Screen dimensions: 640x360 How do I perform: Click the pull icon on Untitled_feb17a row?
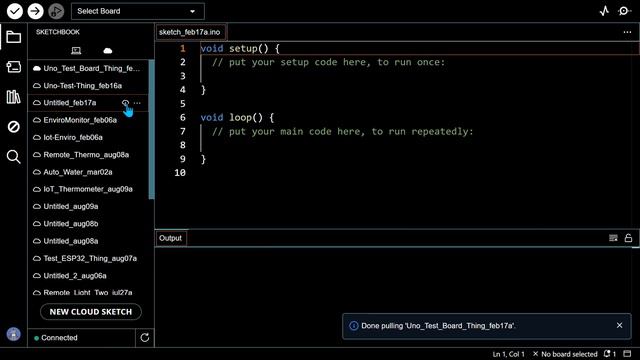coord(125,103)
